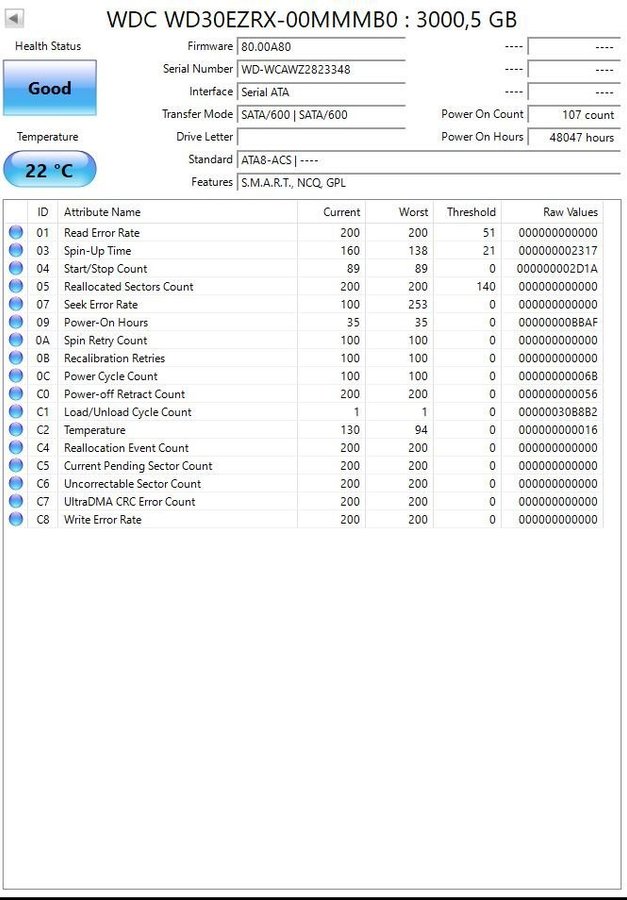This screenshot has width=627, height=900.
Task: Click the ID column header
Action: 42,212
